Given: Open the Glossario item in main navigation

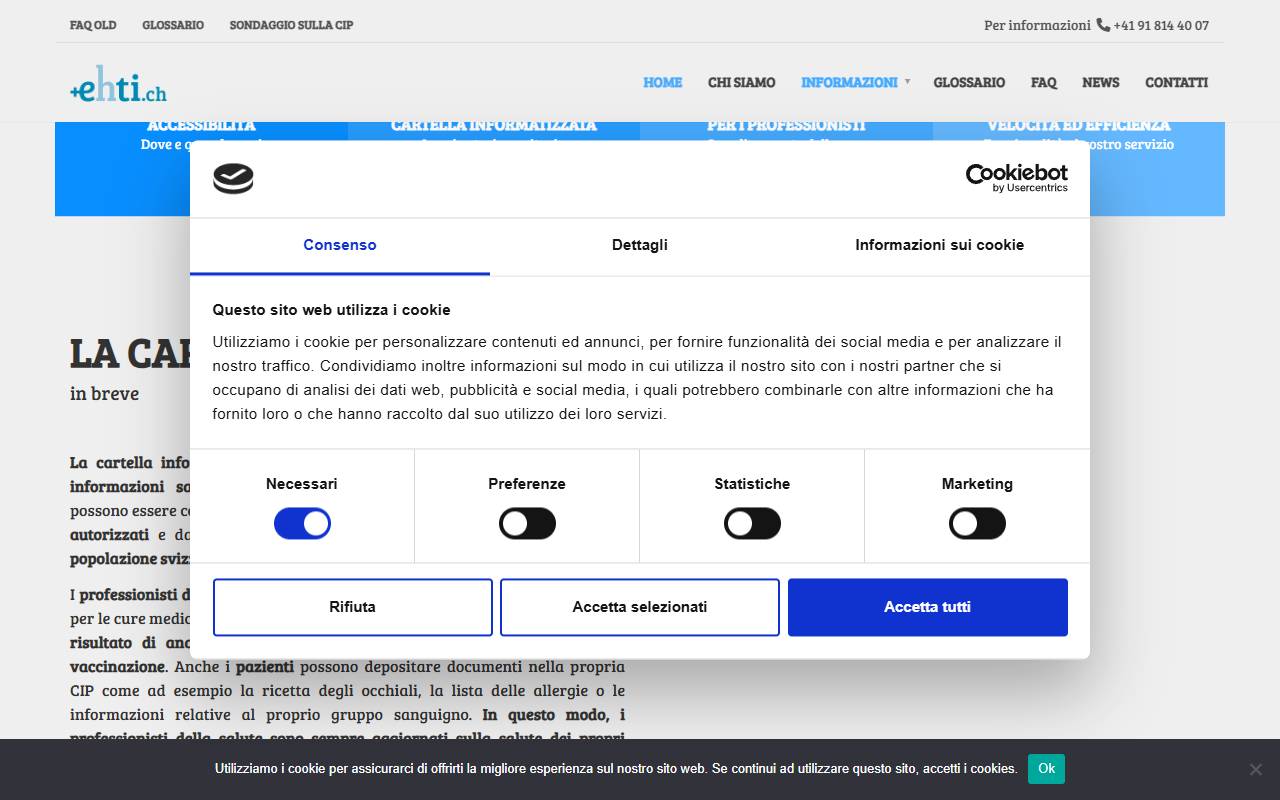Looking at the screenshot, I should click(969, 82).
